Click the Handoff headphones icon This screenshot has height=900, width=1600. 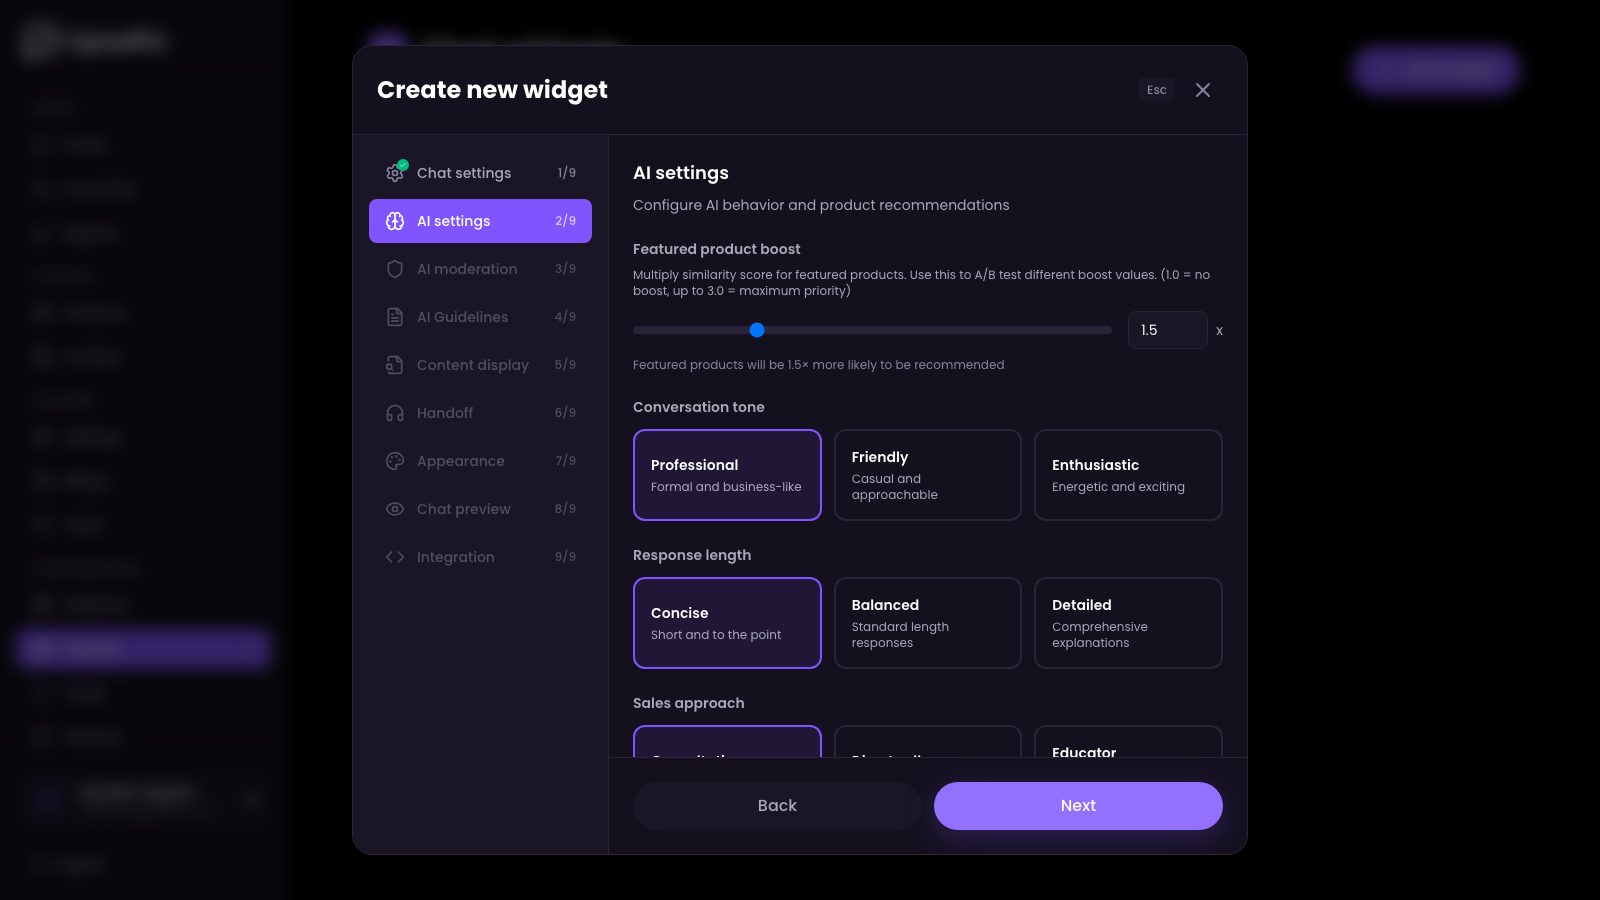395,412
